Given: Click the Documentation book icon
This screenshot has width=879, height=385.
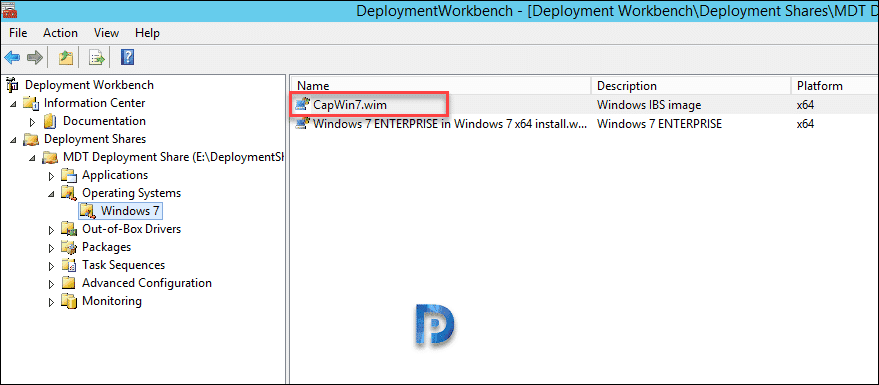Looking at the screenshot, I should pos(50,121).
